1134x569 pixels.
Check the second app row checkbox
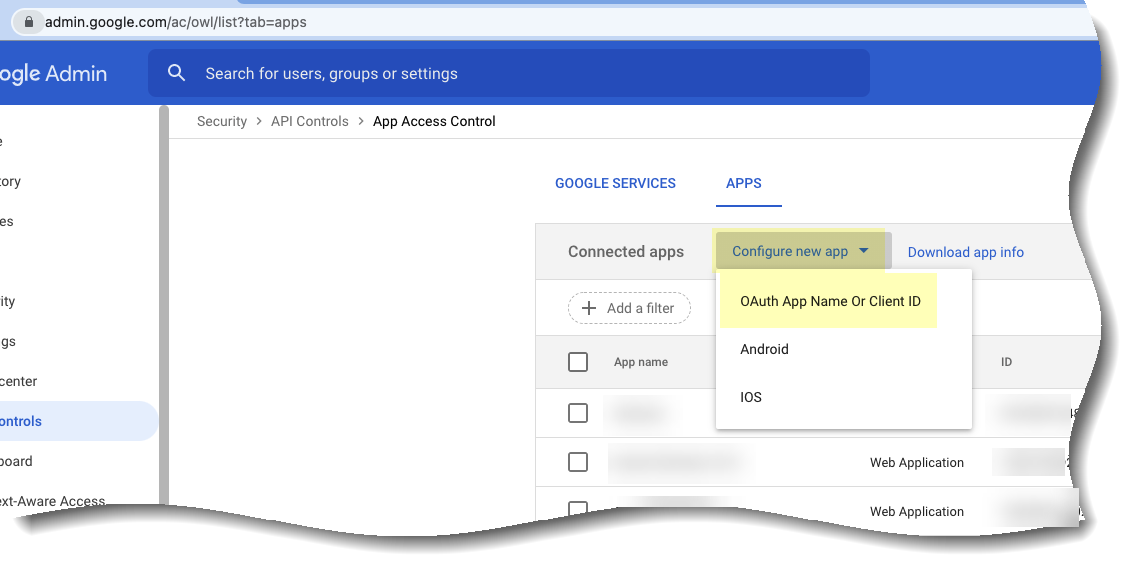coord(578,462)
